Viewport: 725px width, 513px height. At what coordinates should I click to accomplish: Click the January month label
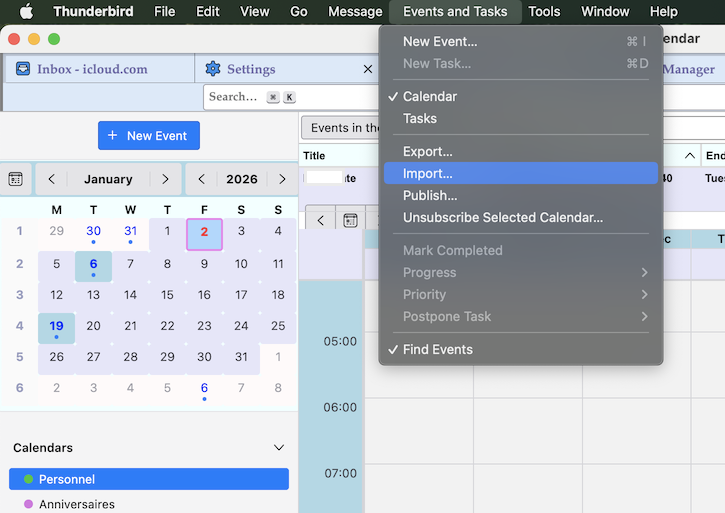108,179
